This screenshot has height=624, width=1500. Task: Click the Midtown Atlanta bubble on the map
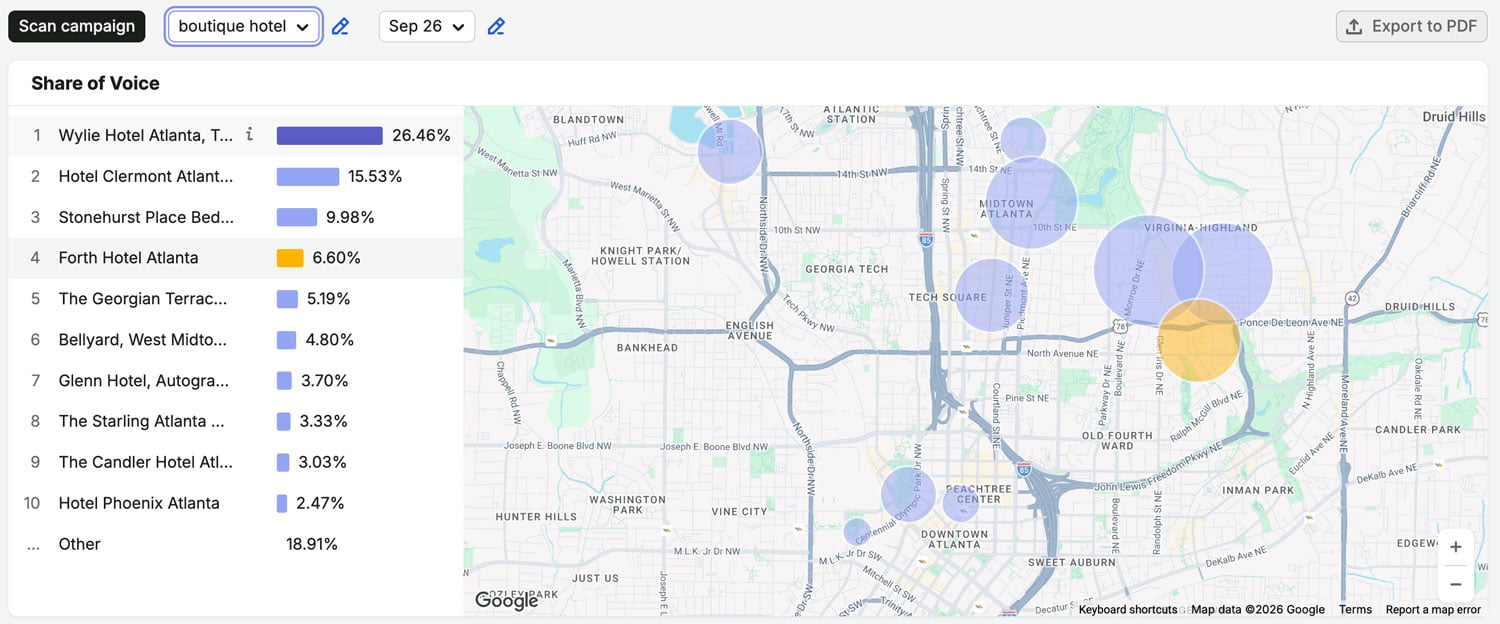point(1031,203)
